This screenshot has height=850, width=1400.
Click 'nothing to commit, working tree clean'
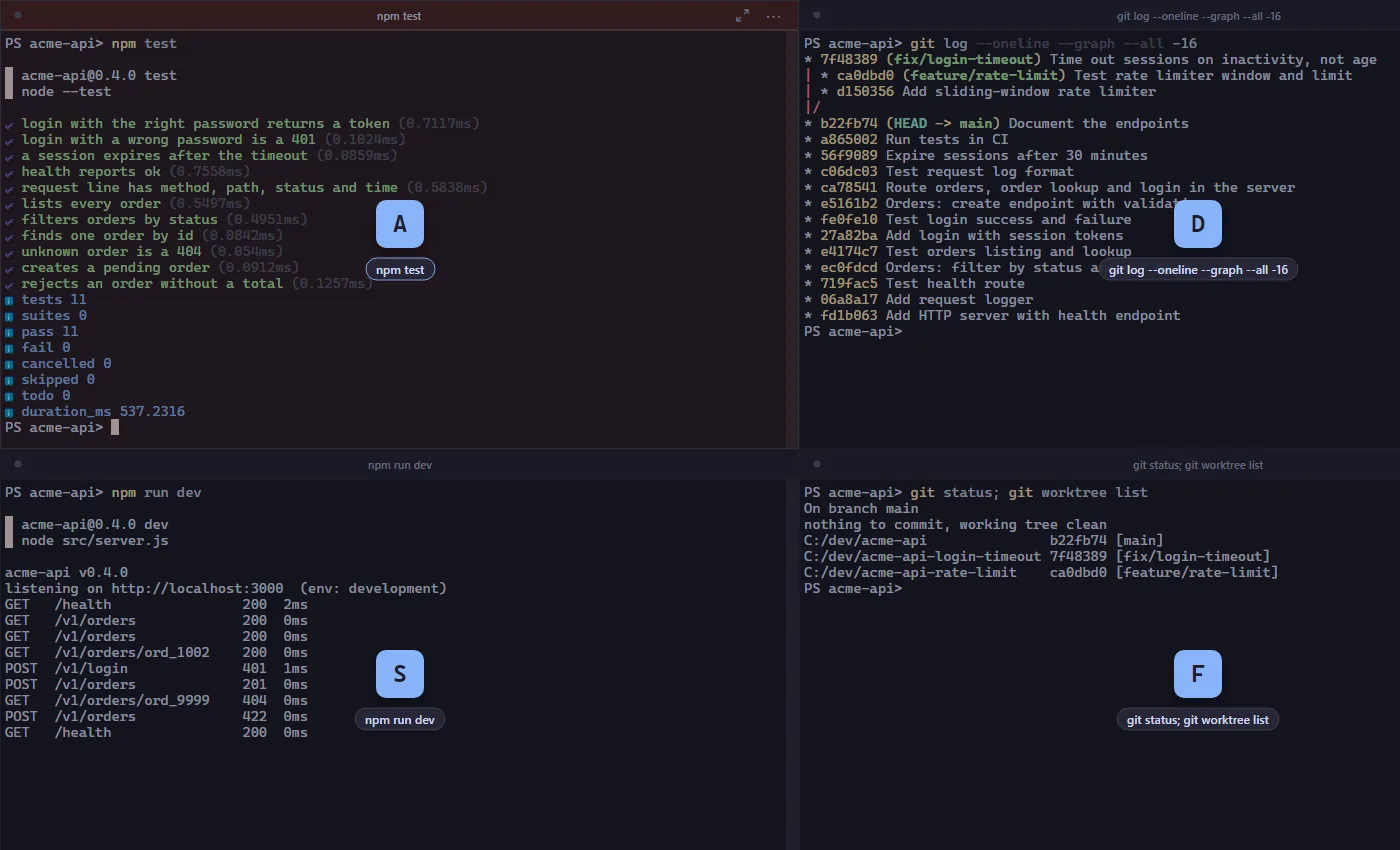[955, 525]
